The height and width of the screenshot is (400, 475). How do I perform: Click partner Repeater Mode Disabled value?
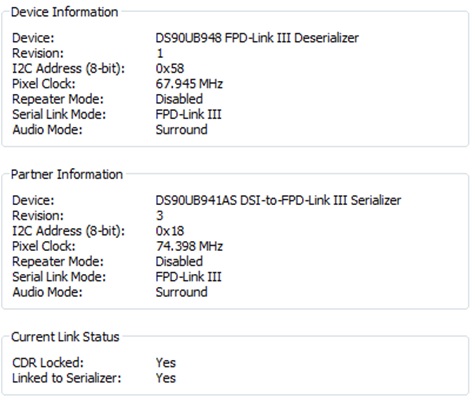(179, 261)
